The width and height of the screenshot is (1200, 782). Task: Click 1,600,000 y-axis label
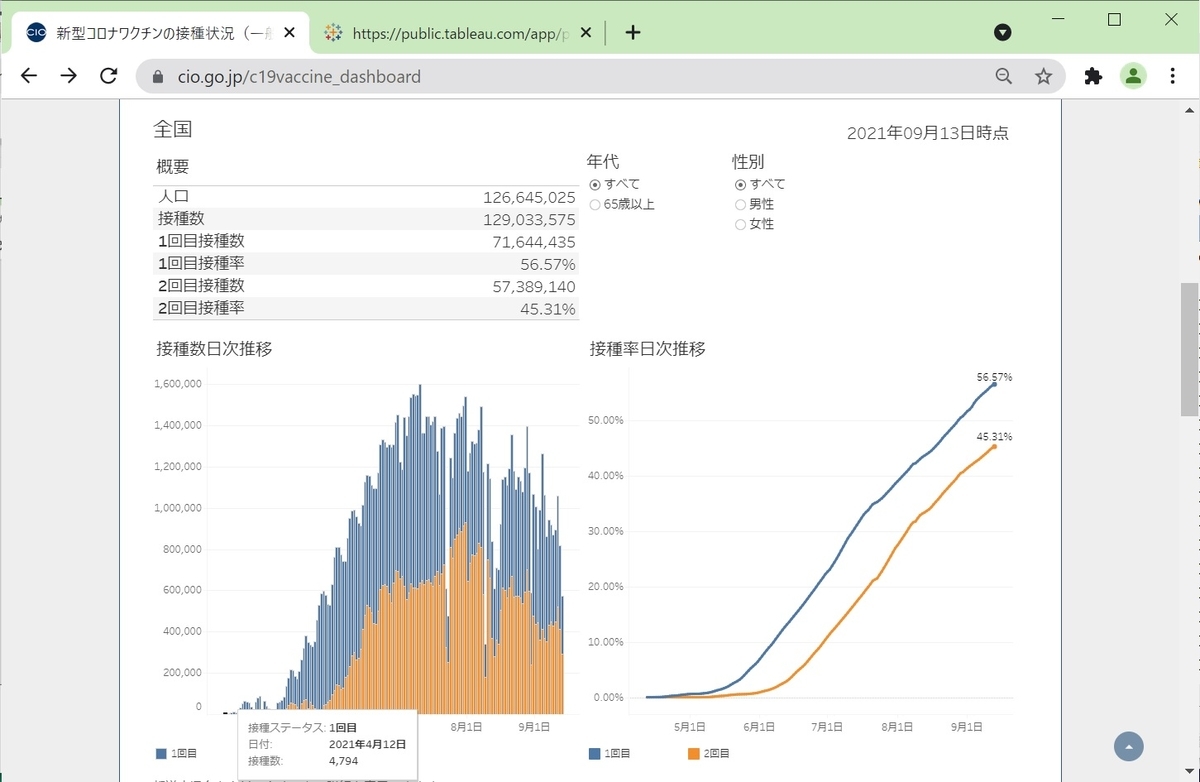178,384
